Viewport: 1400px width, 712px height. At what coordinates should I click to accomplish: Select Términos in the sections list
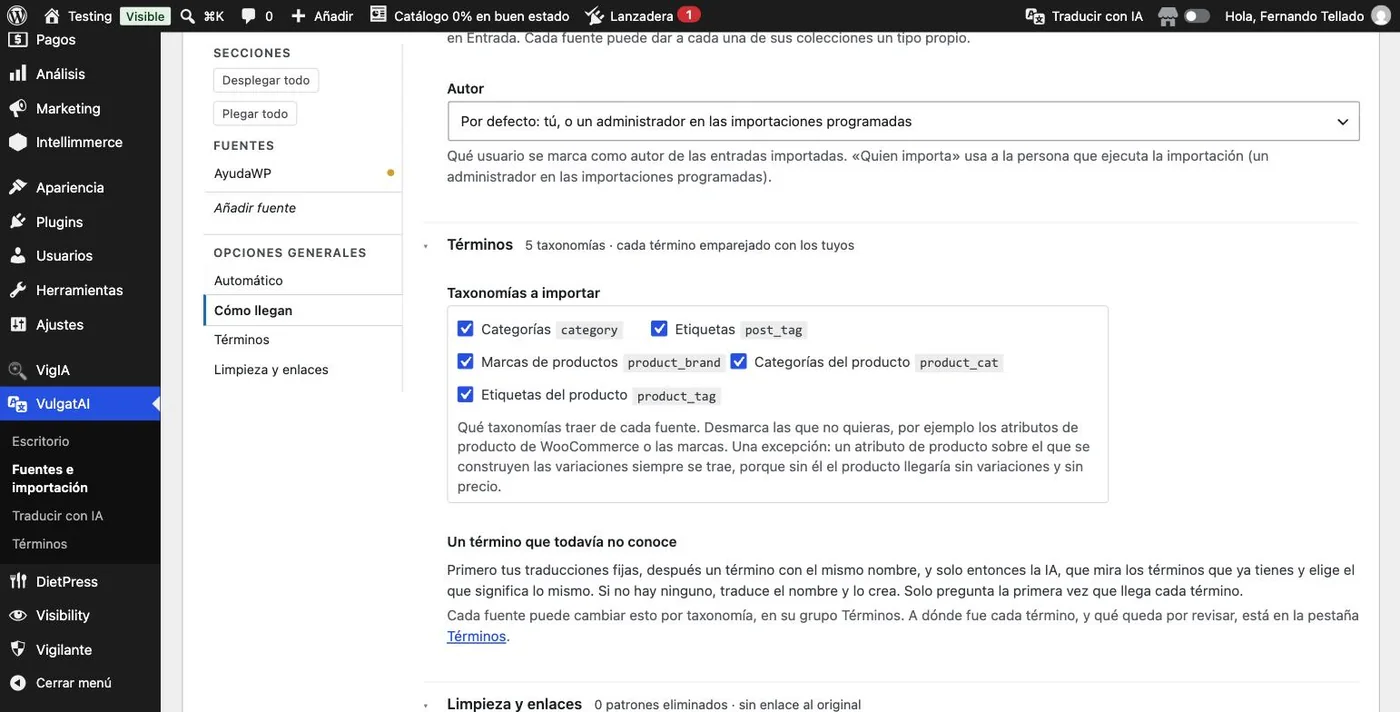point(242,340)
